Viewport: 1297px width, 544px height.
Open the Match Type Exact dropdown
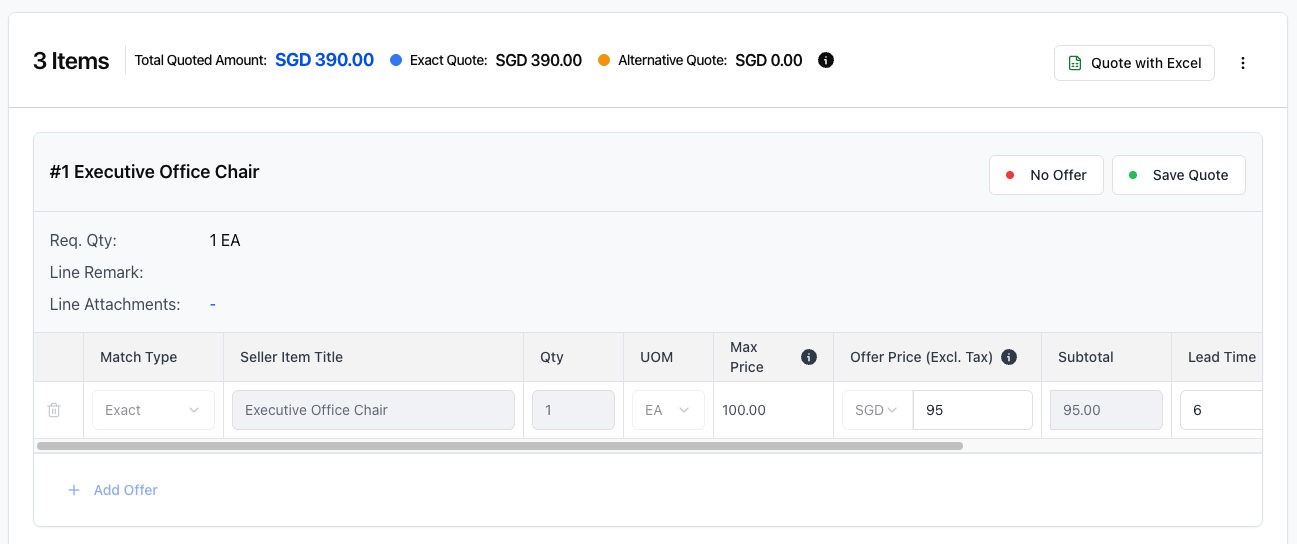153,410
